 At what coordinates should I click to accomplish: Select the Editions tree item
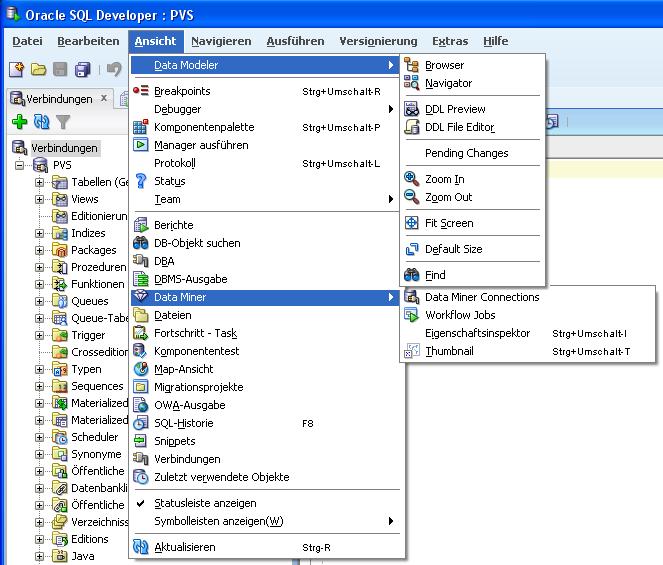click(90, 539)
